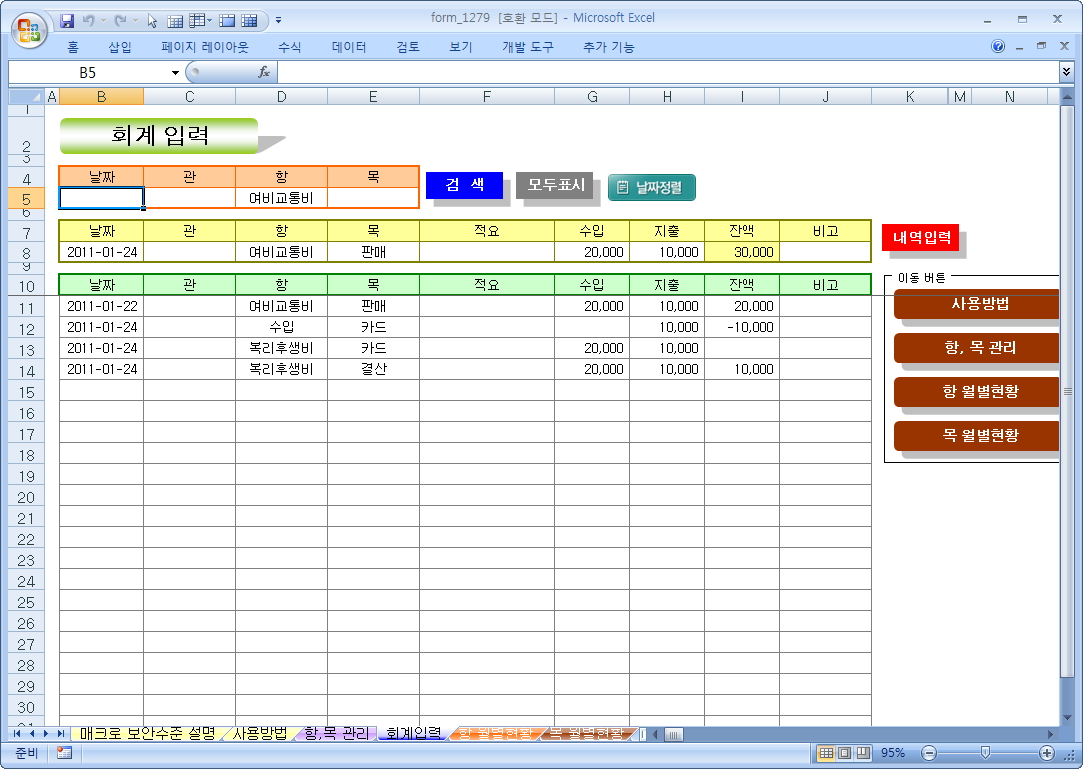Switch to Normal view

tap(826, 753)
